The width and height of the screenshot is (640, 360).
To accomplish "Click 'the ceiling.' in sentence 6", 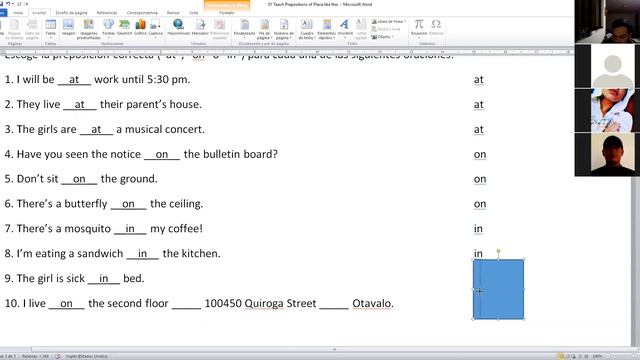I will (177, 204).
